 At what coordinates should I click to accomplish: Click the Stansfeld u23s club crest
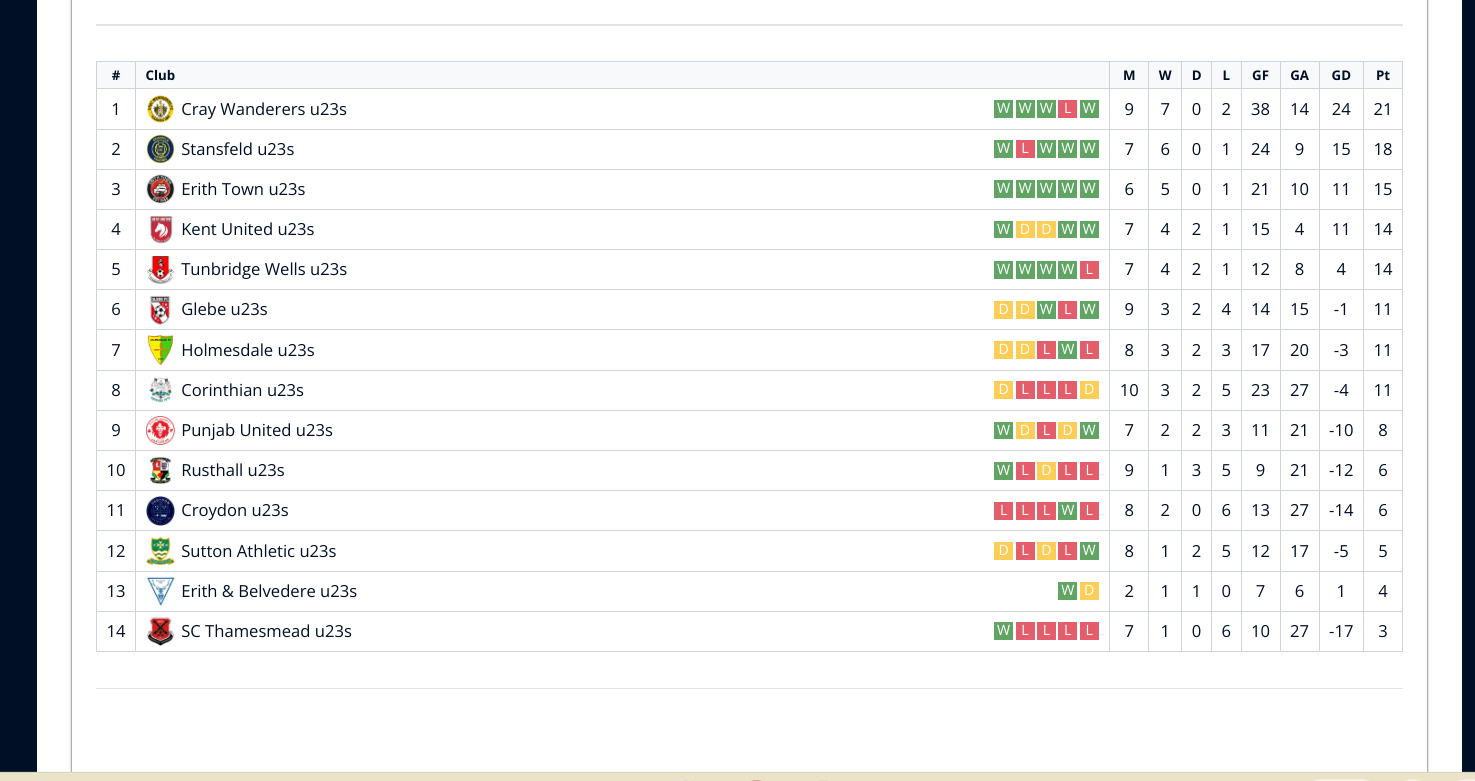coord(160,149)
